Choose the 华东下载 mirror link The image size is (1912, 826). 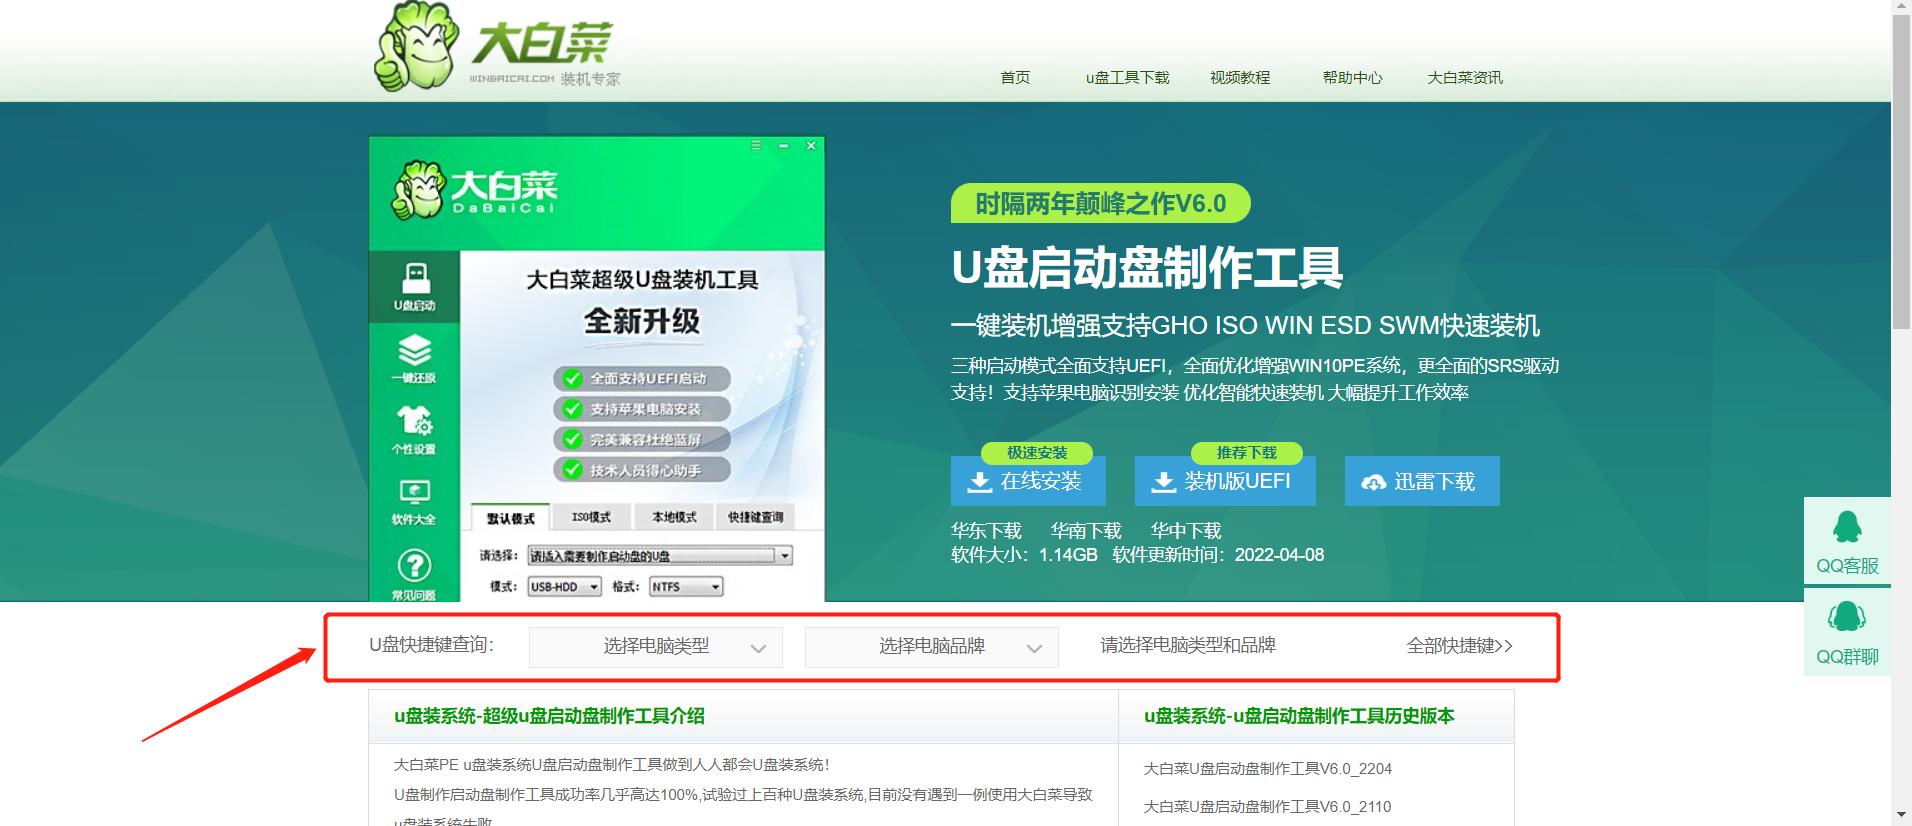coord(986,531)
